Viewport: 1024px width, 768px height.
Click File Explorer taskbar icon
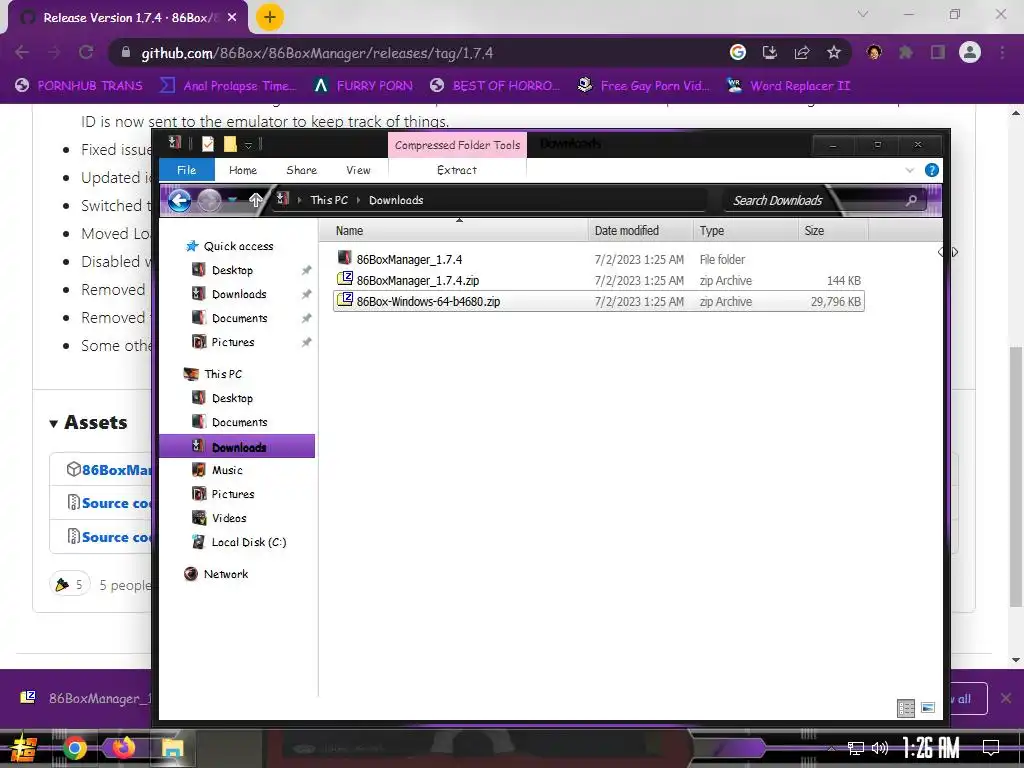172,748
